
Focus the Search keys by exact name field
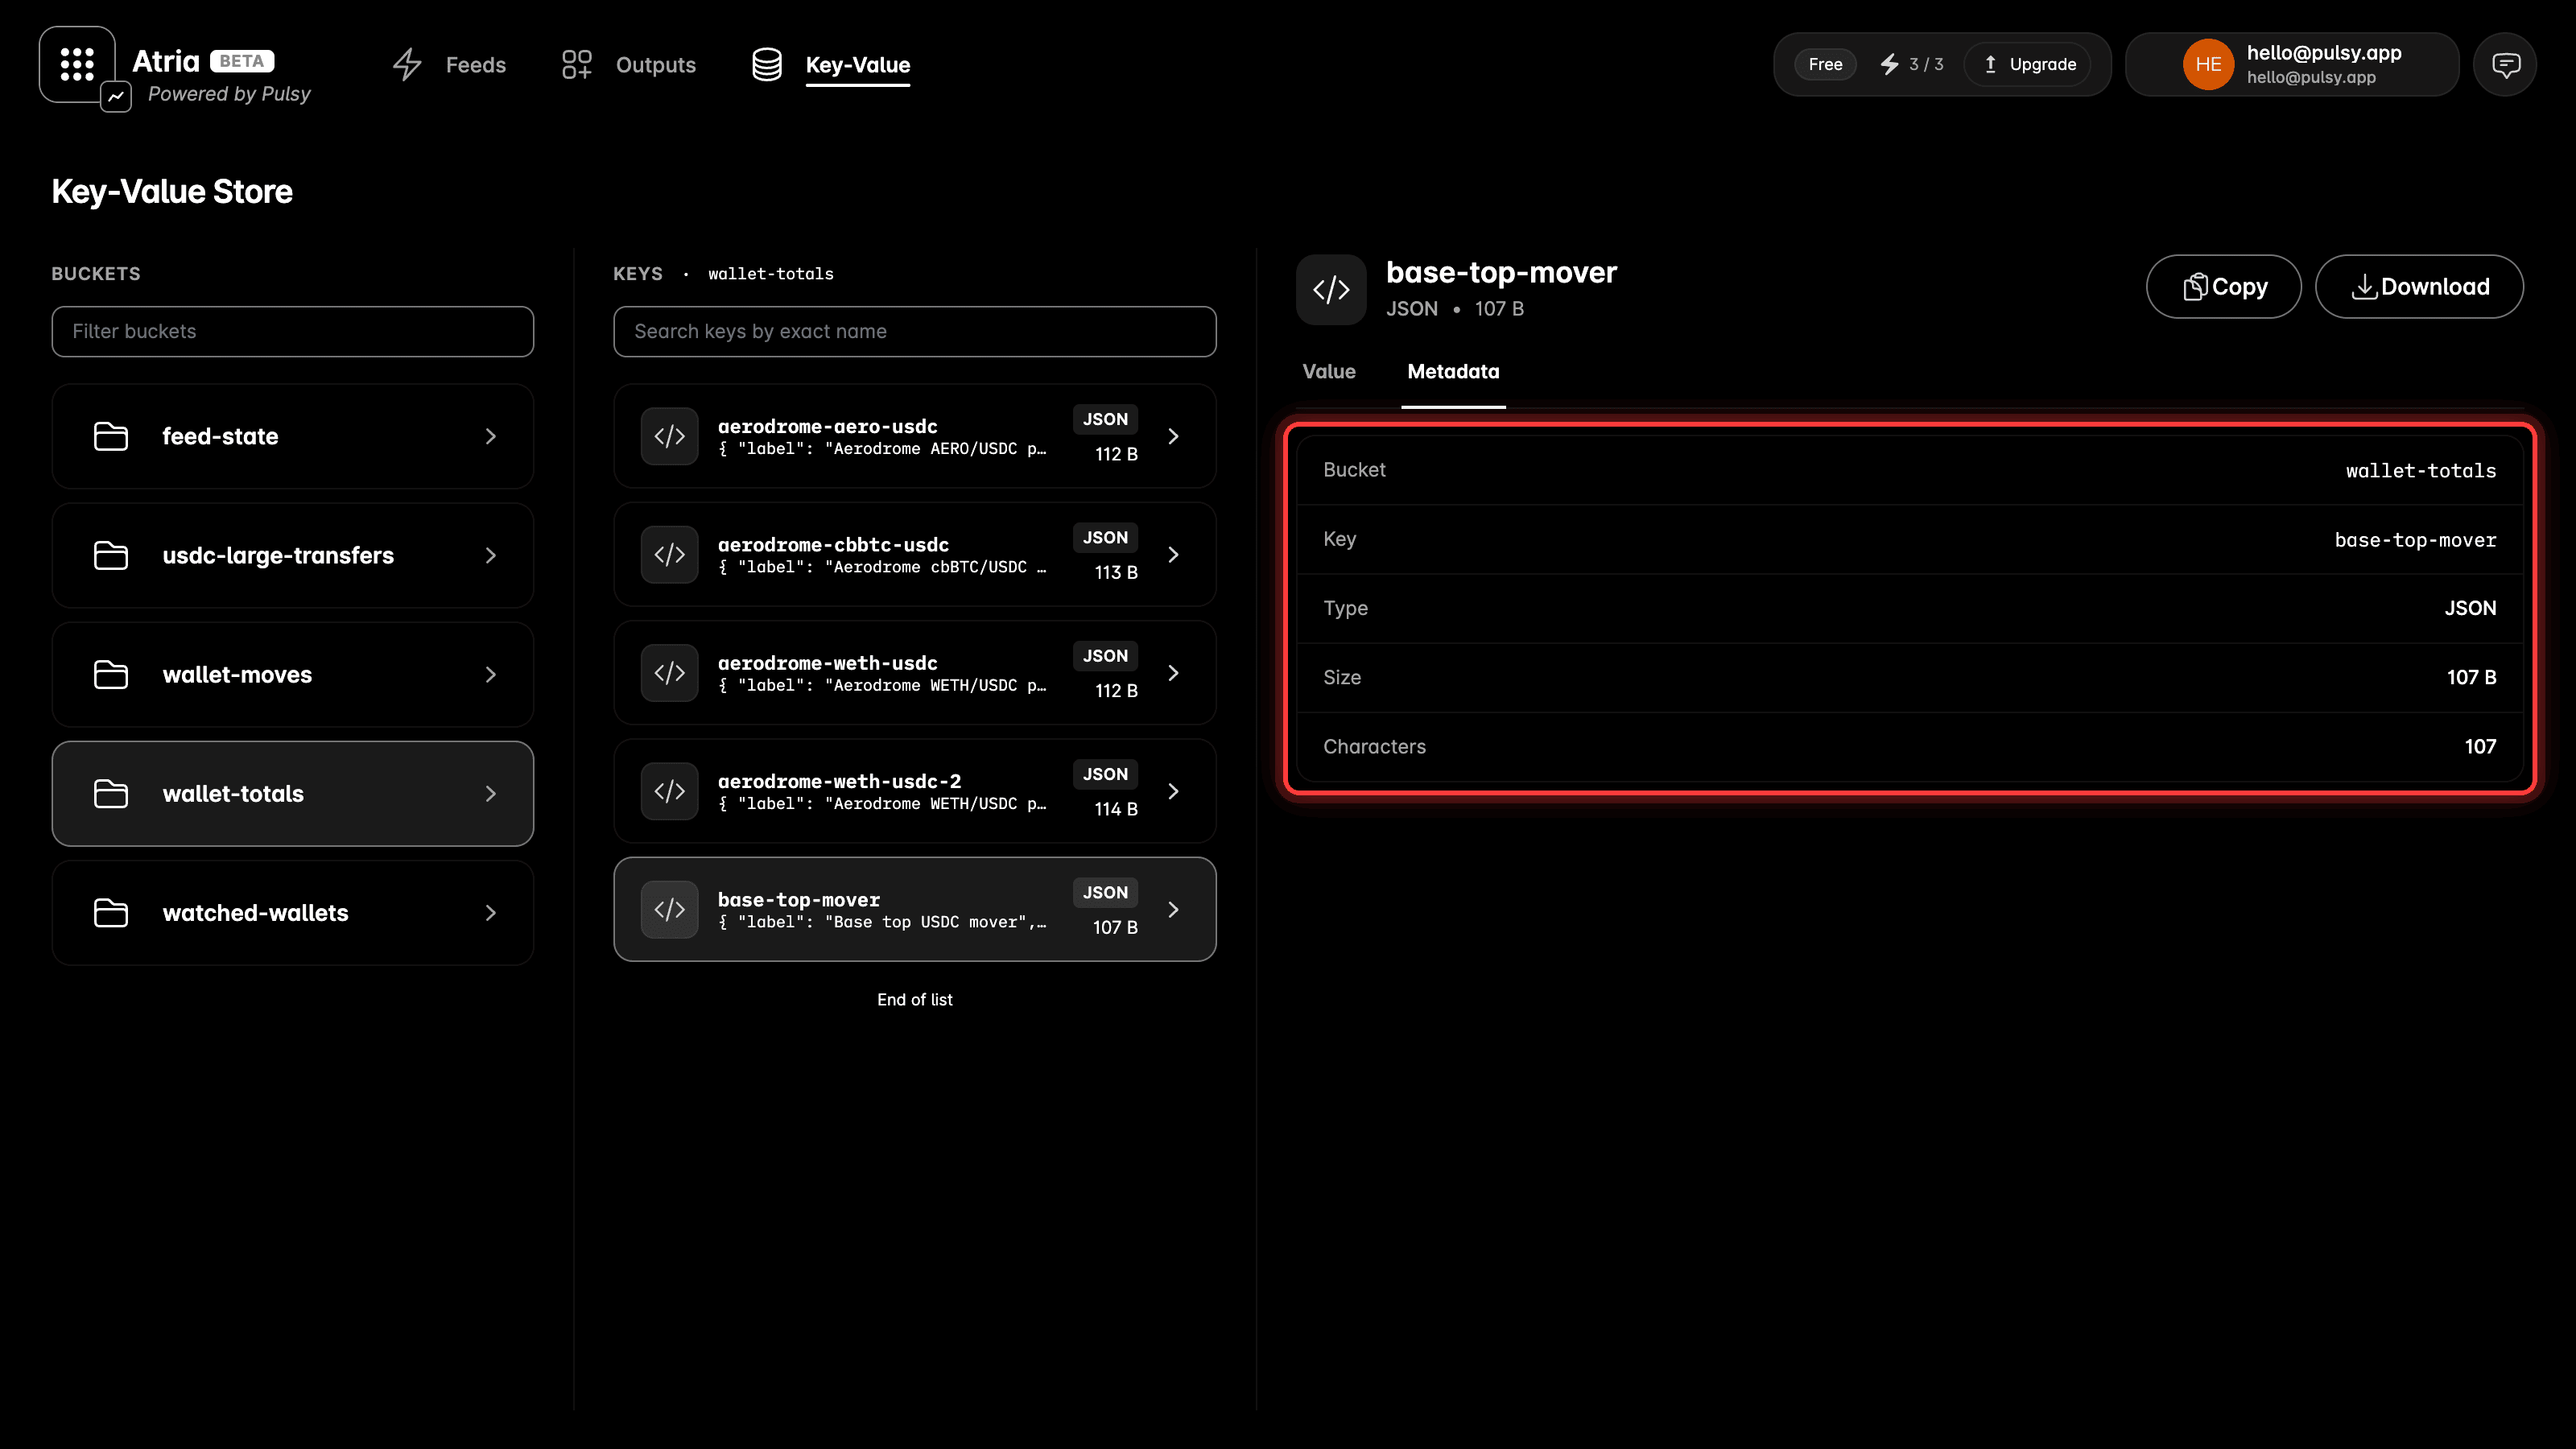pyautogui.click(x=915, y=331)
